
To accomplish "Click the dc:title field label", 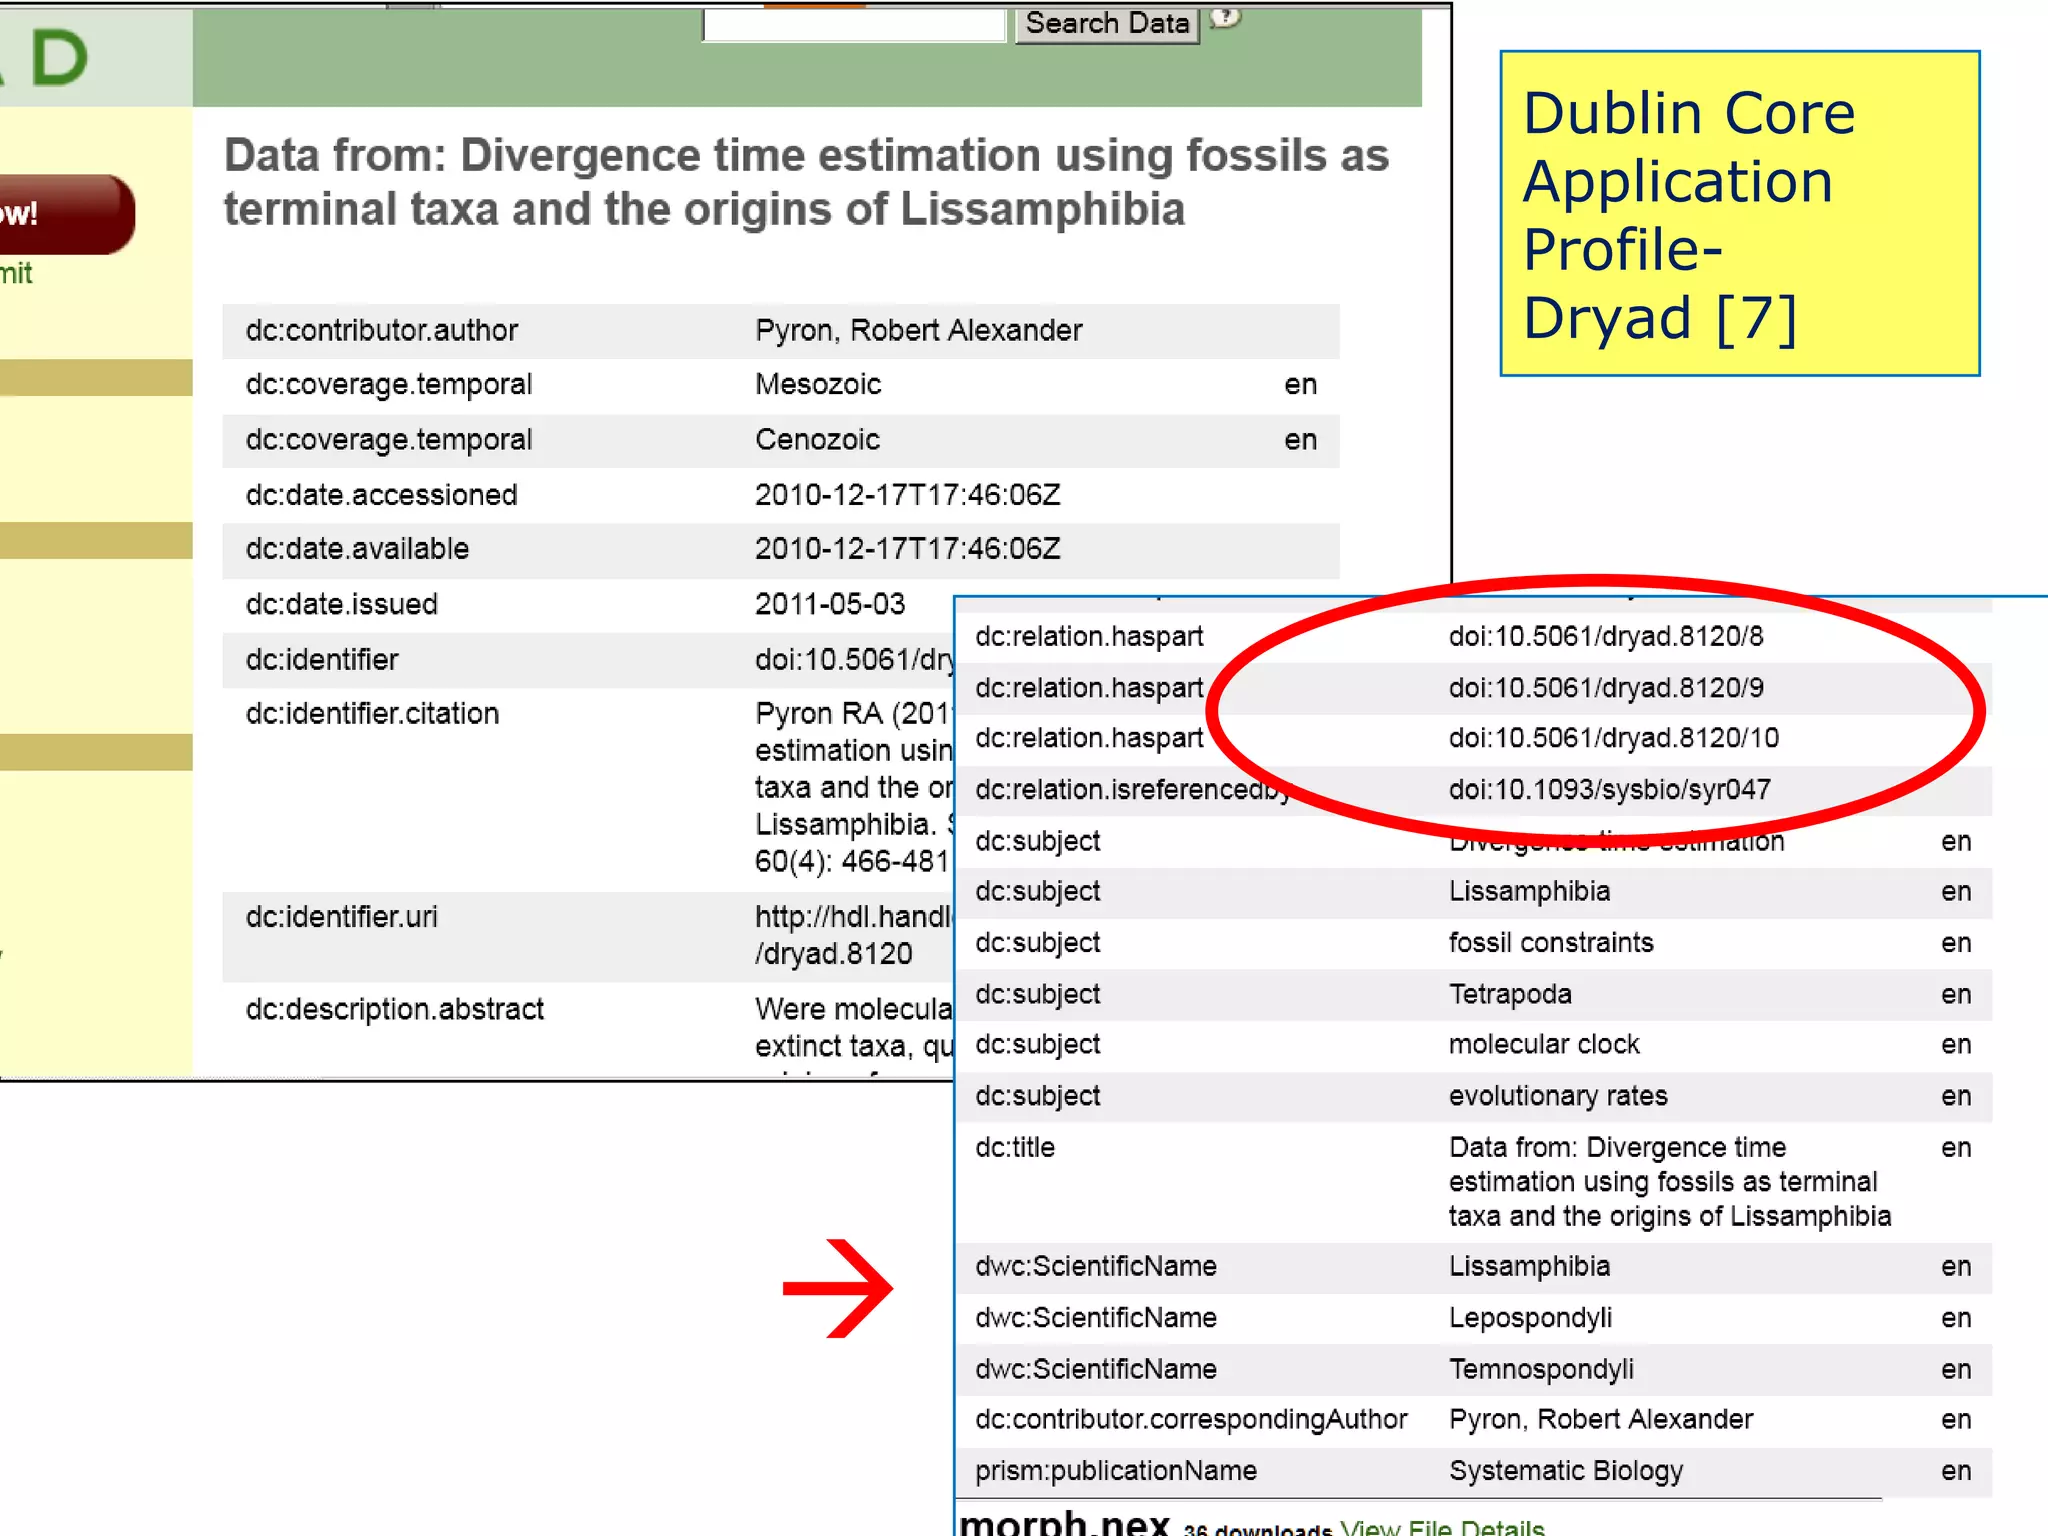I will click(x=1015, y=1147).
